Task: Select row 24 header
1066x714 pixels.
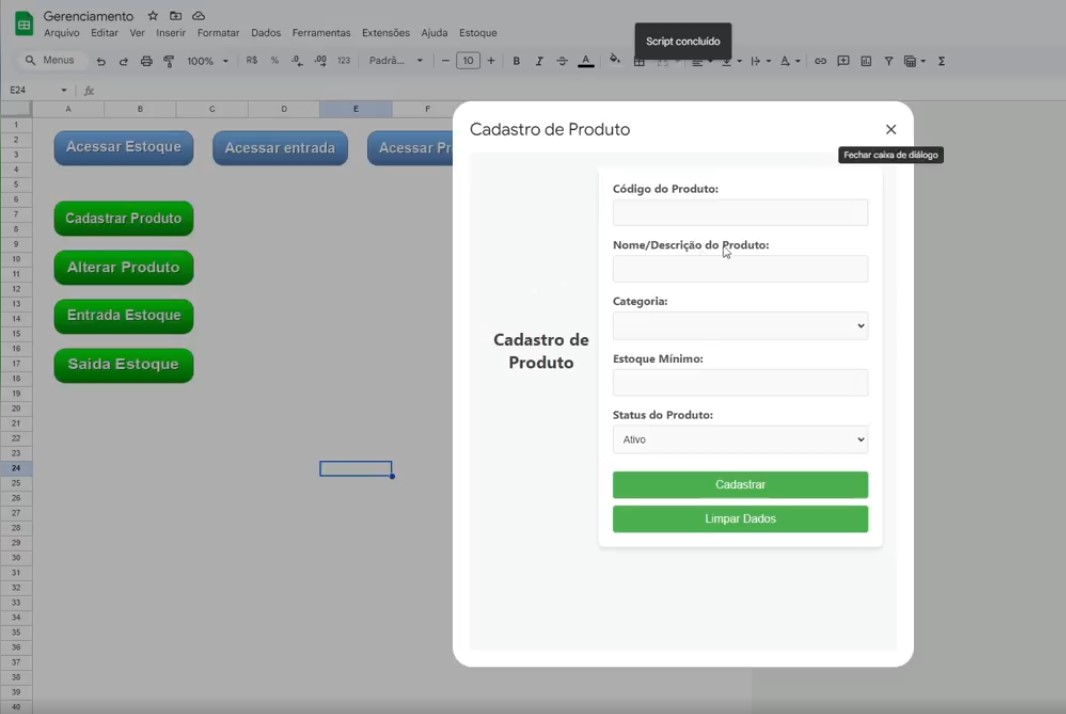Action: (16, 468)
